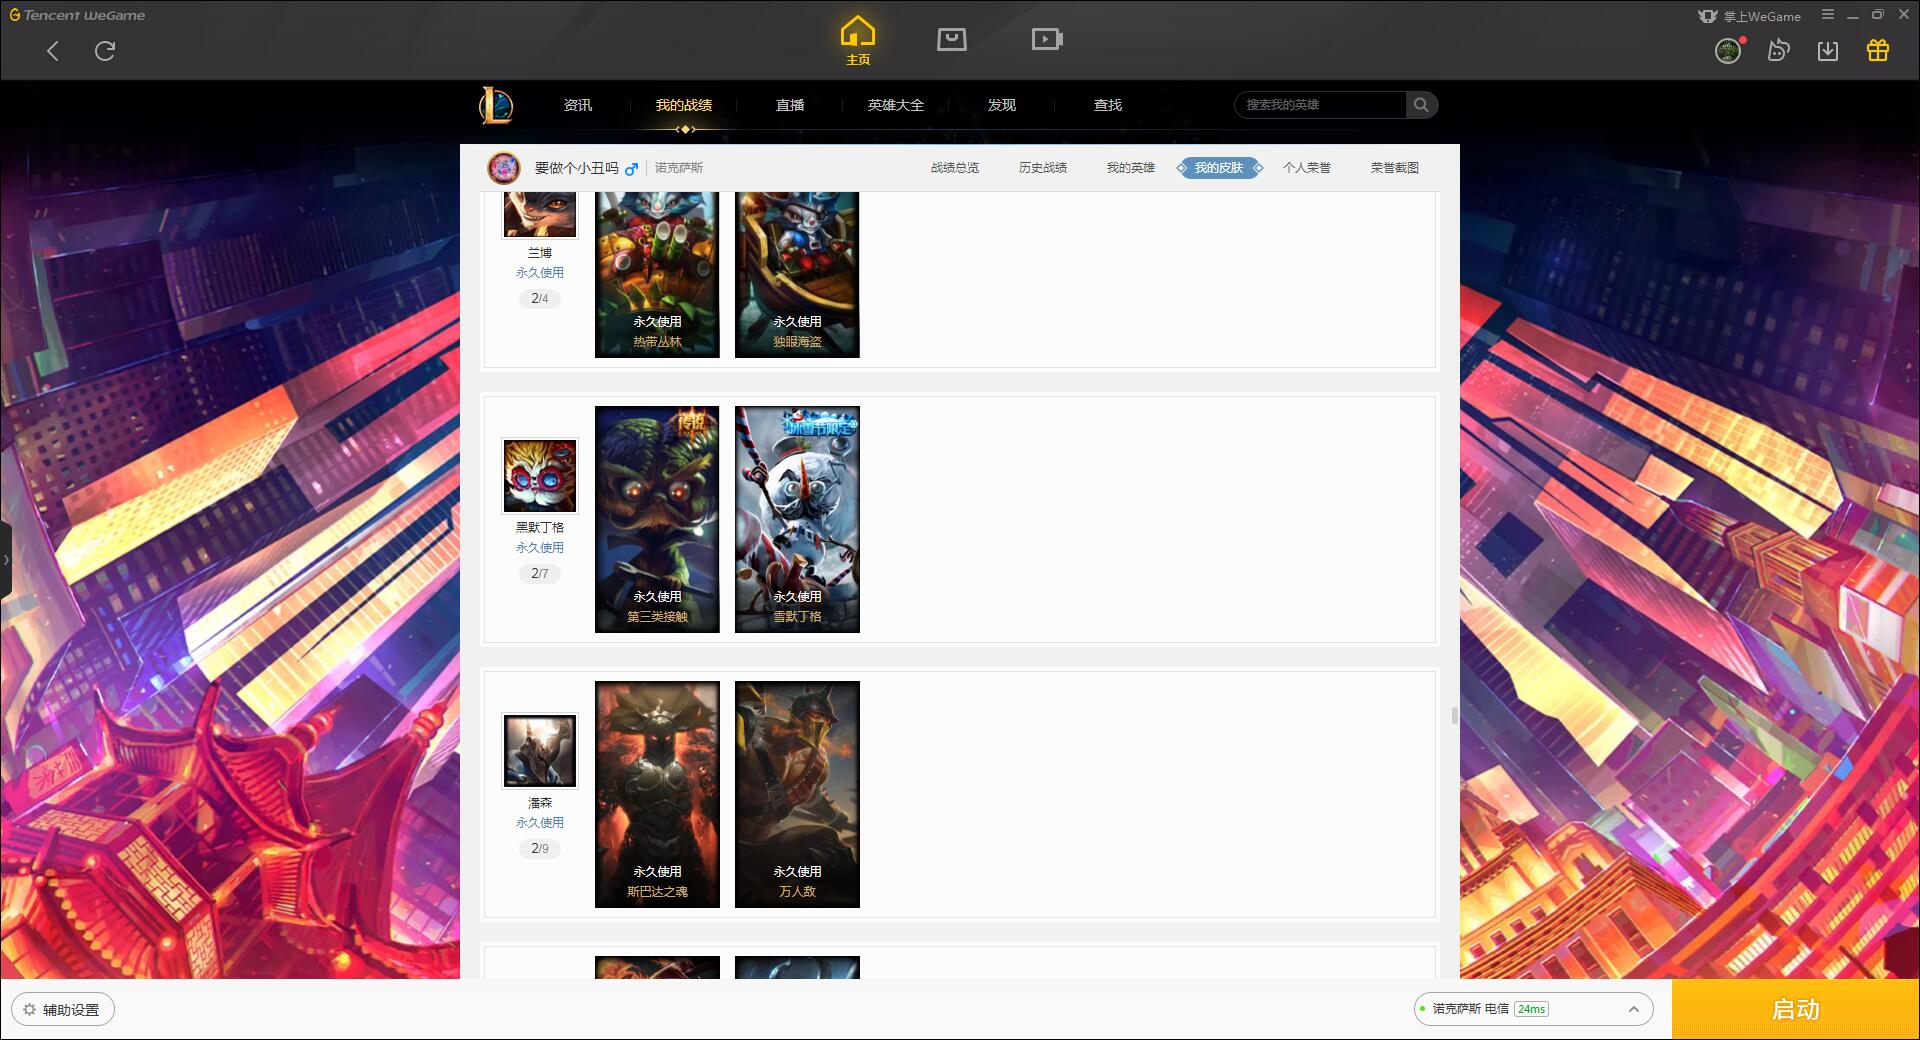Open the 诺克萨斯 电信 server dropdown
The width and height of the screenshot is (1920, 1040).
click(x=1533, y=1009)
